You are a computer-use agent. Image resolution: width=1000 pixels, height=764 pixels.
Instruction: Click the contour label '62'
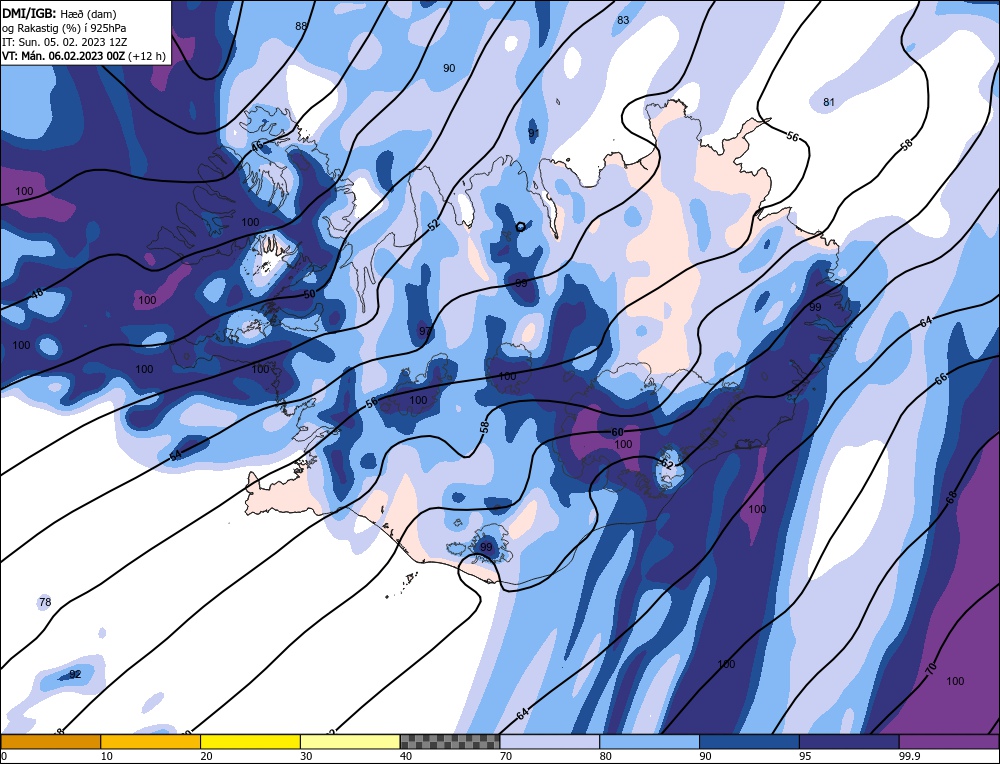pyautogui.click(x=667, y=464)
